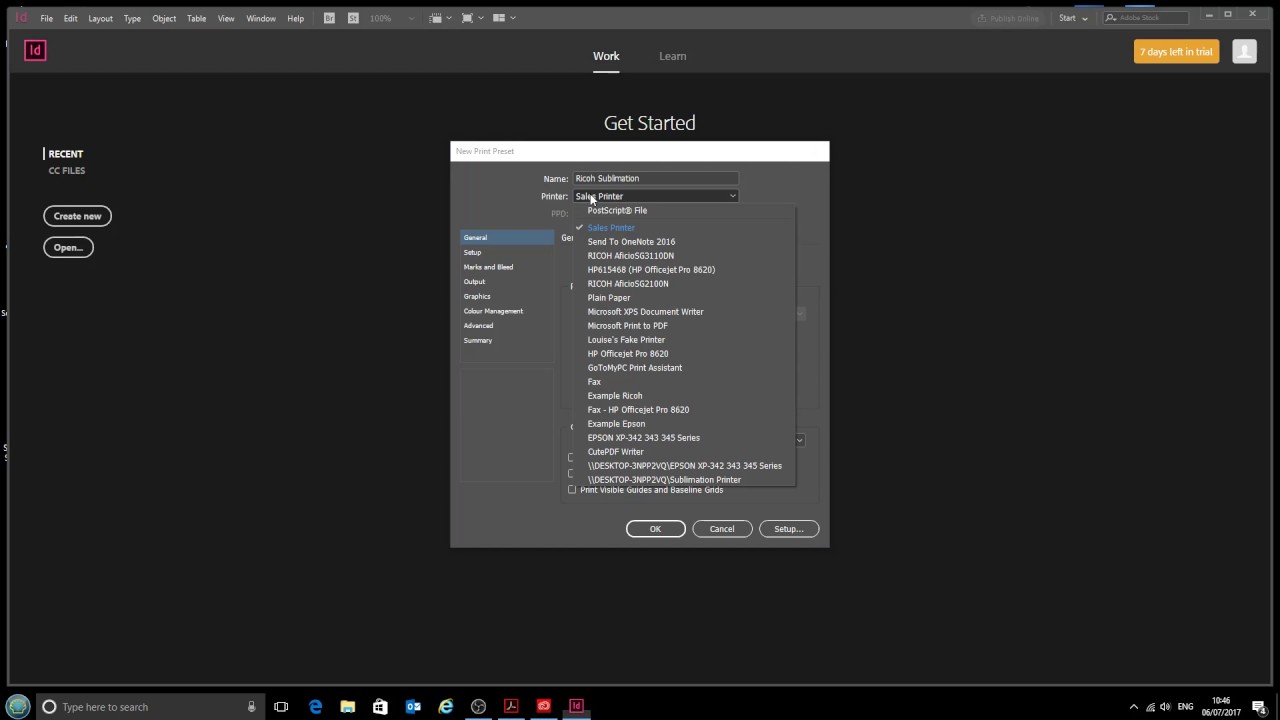Open the Start workspace switcher dropdown
1280x720 pixels.
click(1072, 18)
